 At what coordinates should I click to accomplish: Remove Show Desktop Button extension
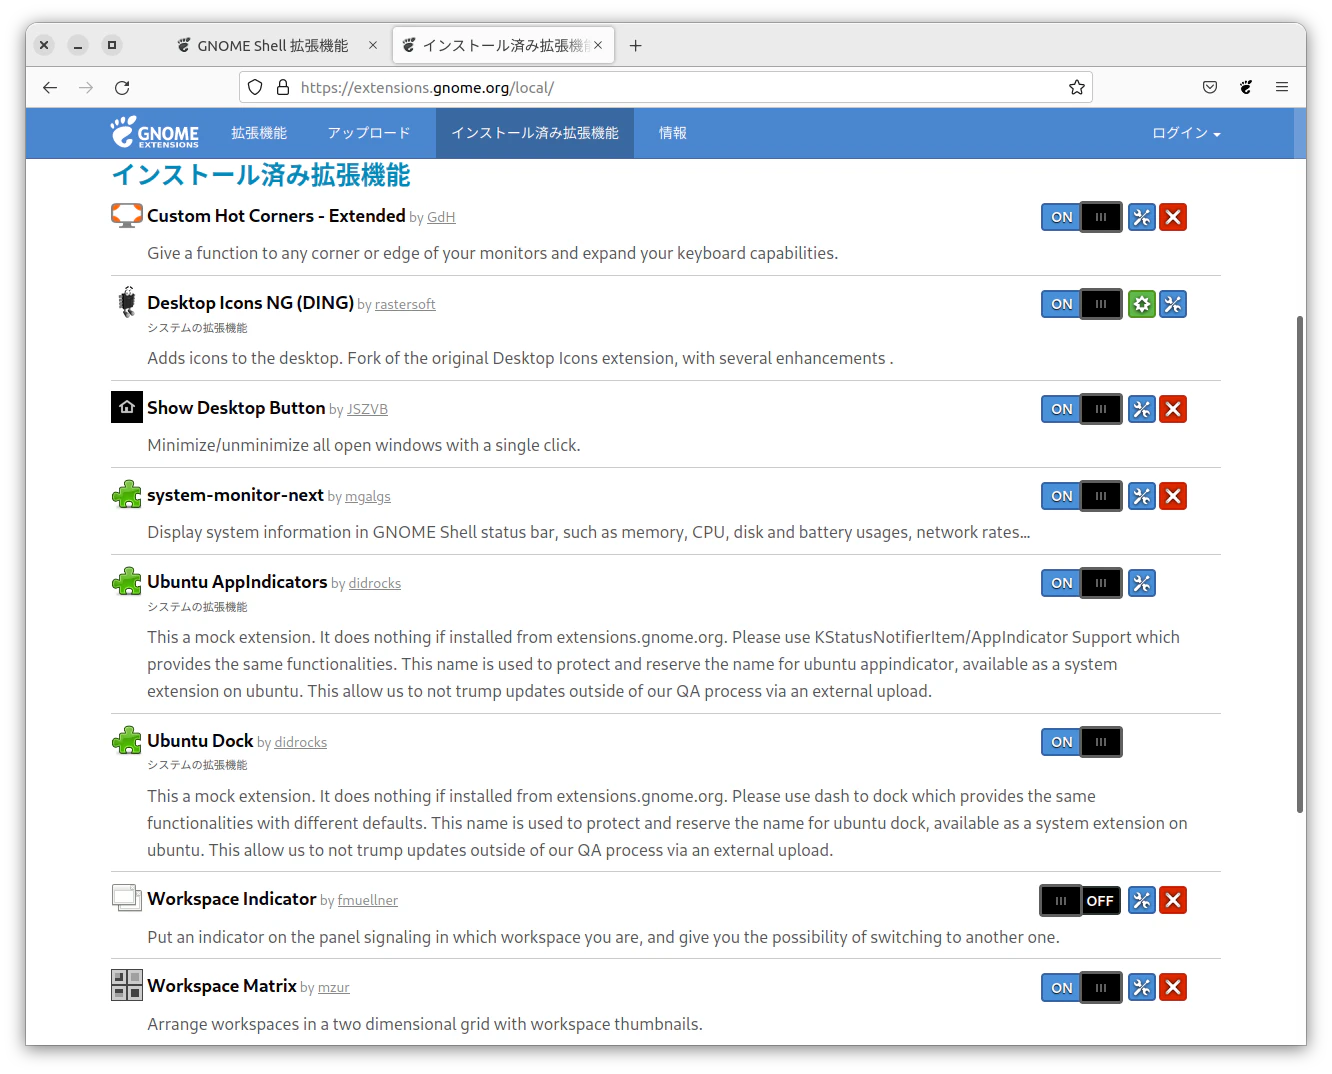coord(1173,409)
